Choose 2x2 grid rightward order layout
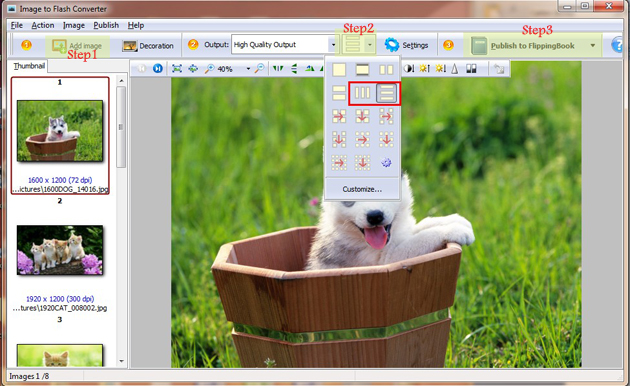The image size is (630, 386). (339, 116)
